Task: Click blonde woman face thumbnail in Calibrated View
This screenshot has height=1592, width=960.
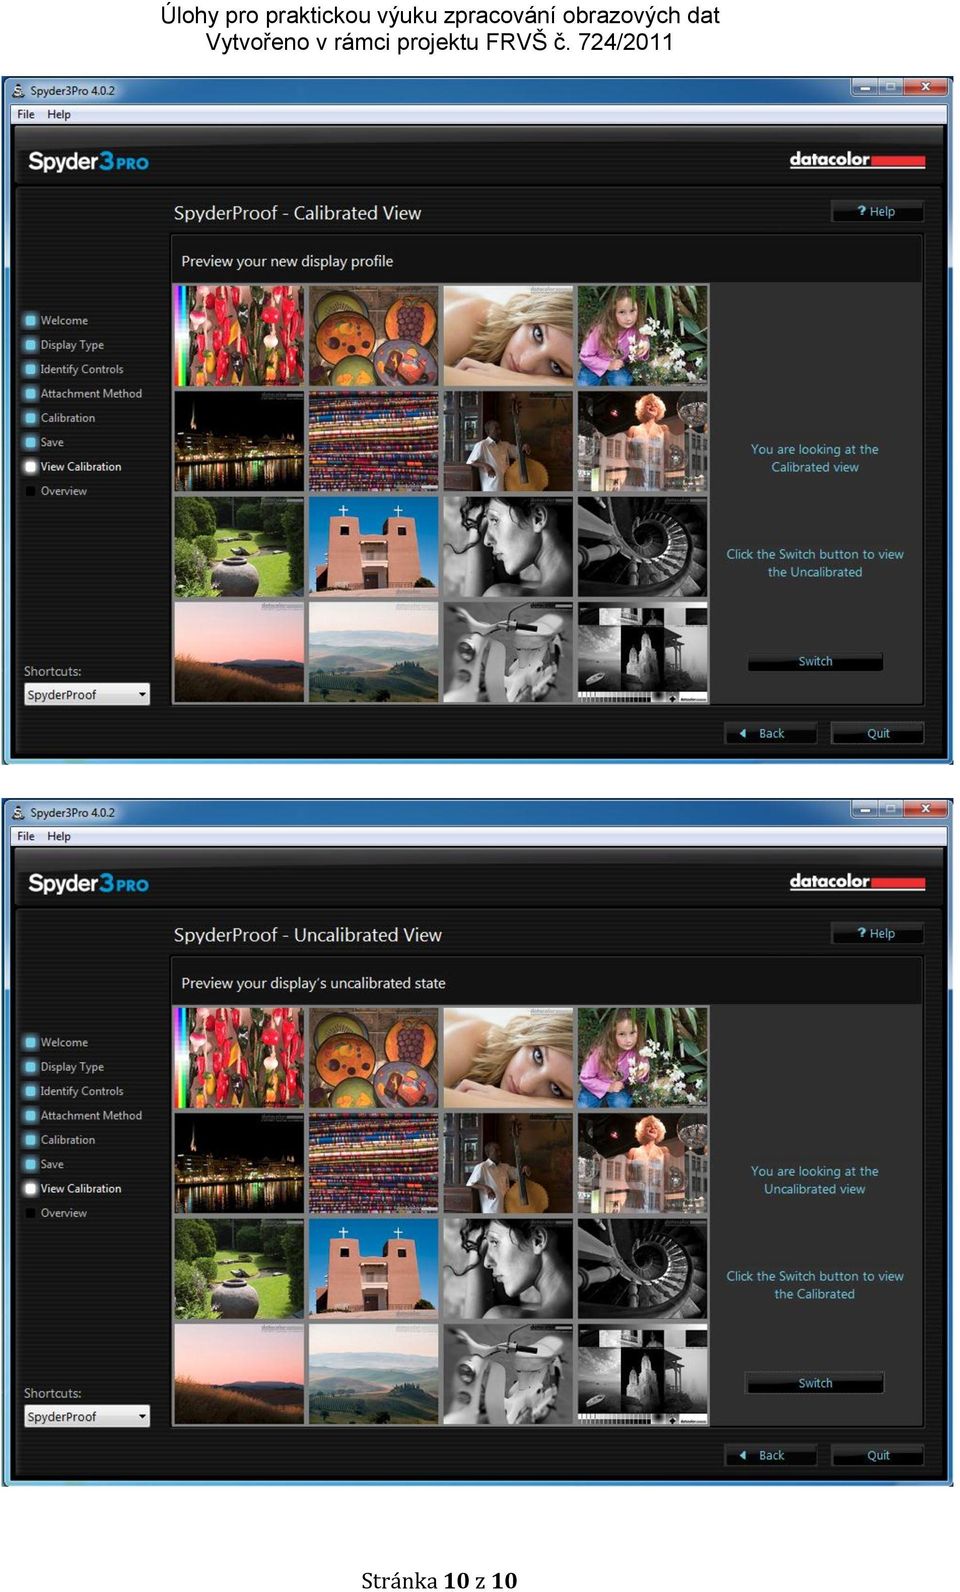Action: (508, 336)
